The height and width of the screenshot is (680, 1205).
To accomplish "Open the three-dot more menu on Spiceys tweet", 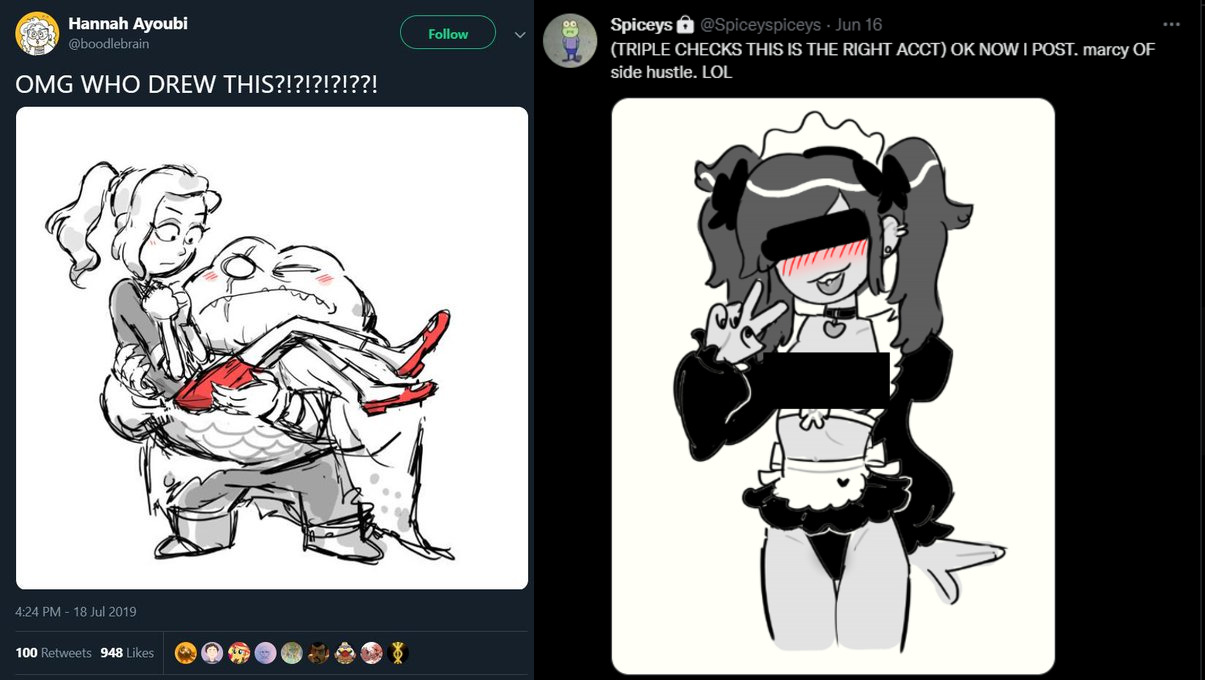I will 1171,24.
